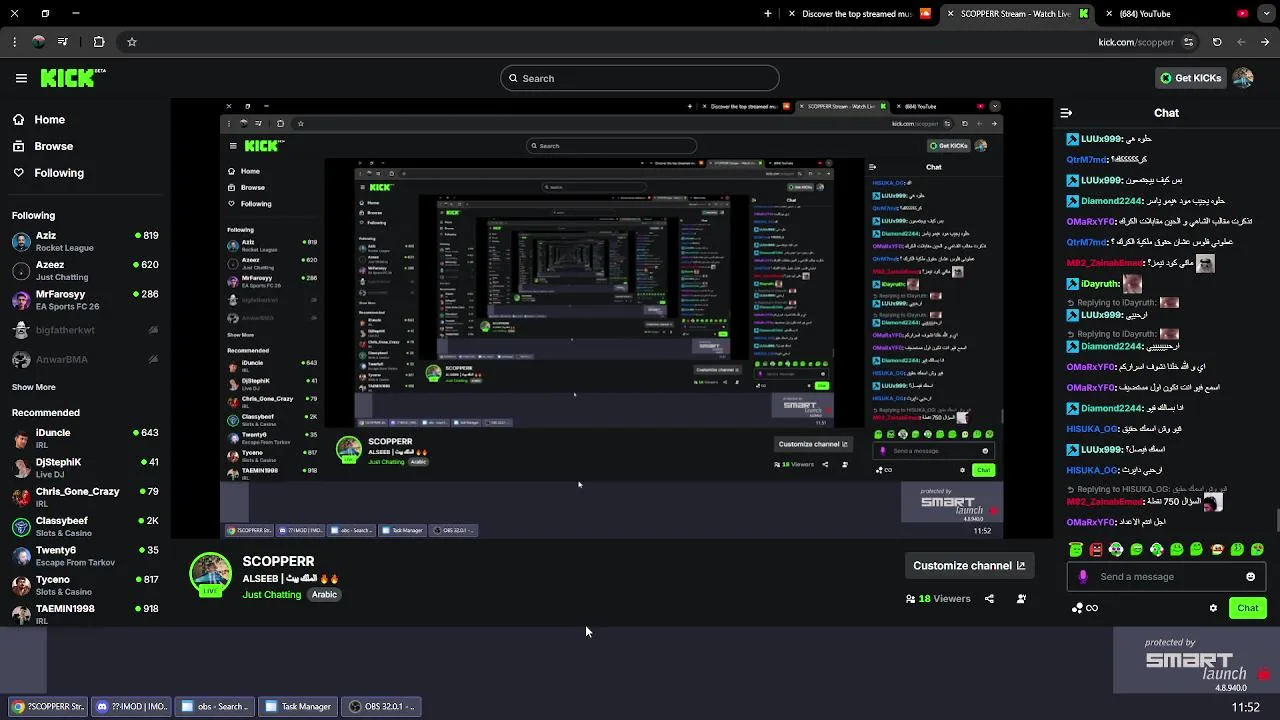
Task: Open Discord from the taskbar
Action: pos(132,706)
